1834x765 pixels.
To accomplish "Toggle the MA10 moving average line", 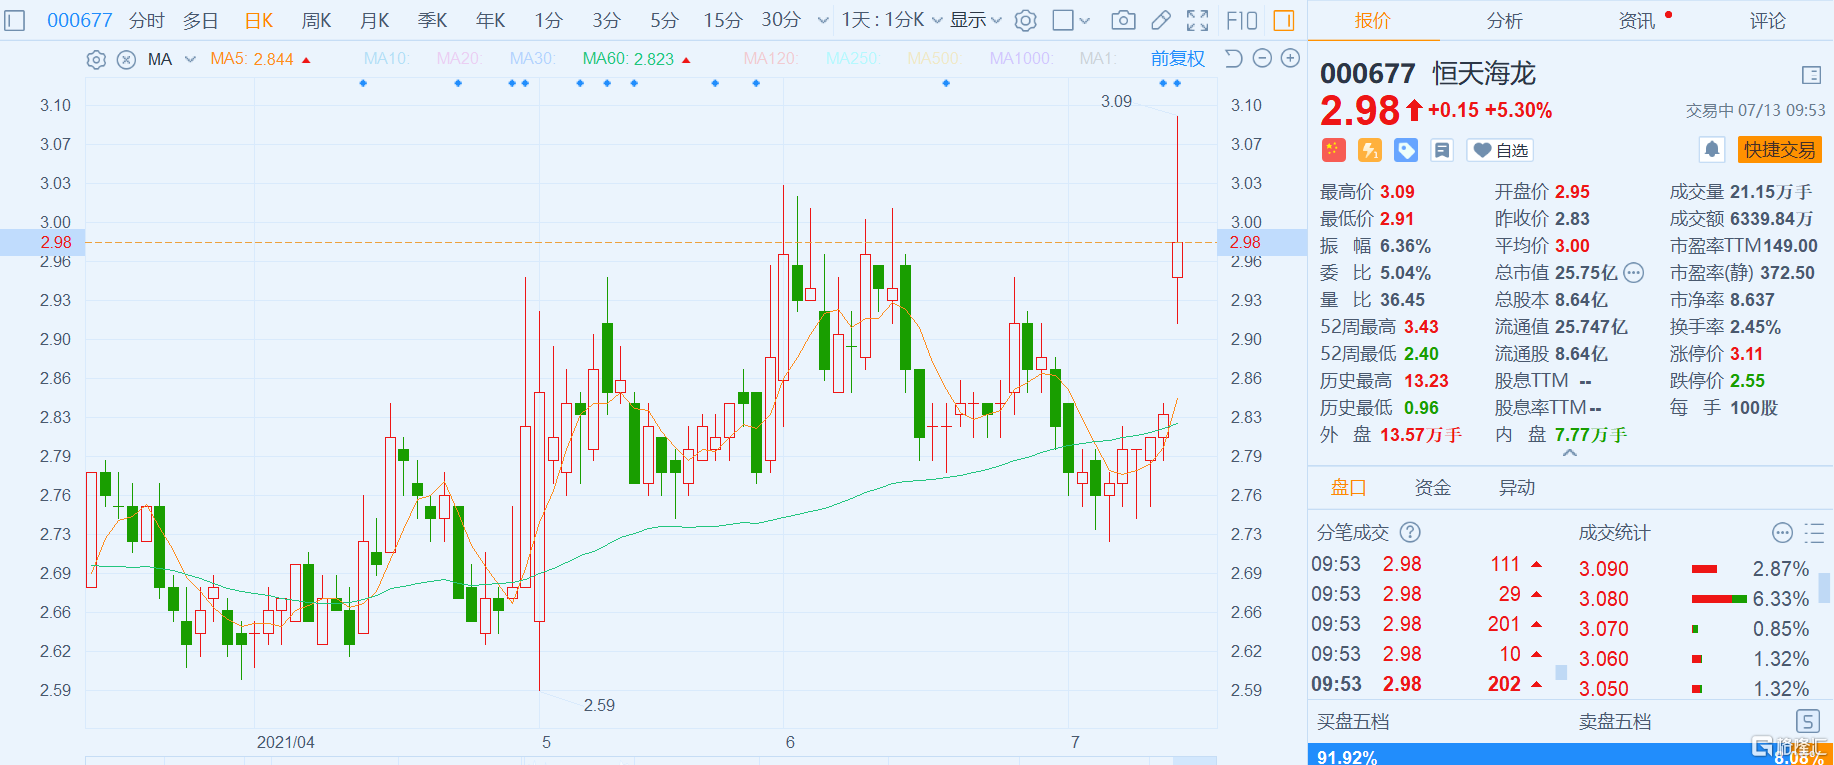I will [387, 59].
